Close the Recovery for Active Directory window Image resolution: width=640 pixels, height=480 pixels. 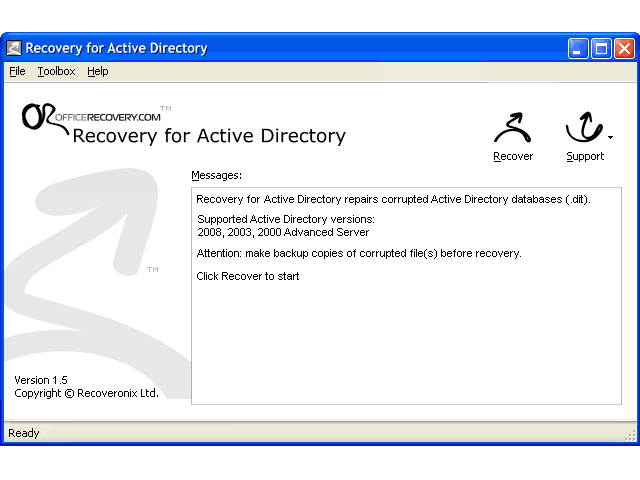[x=624, y=49]
